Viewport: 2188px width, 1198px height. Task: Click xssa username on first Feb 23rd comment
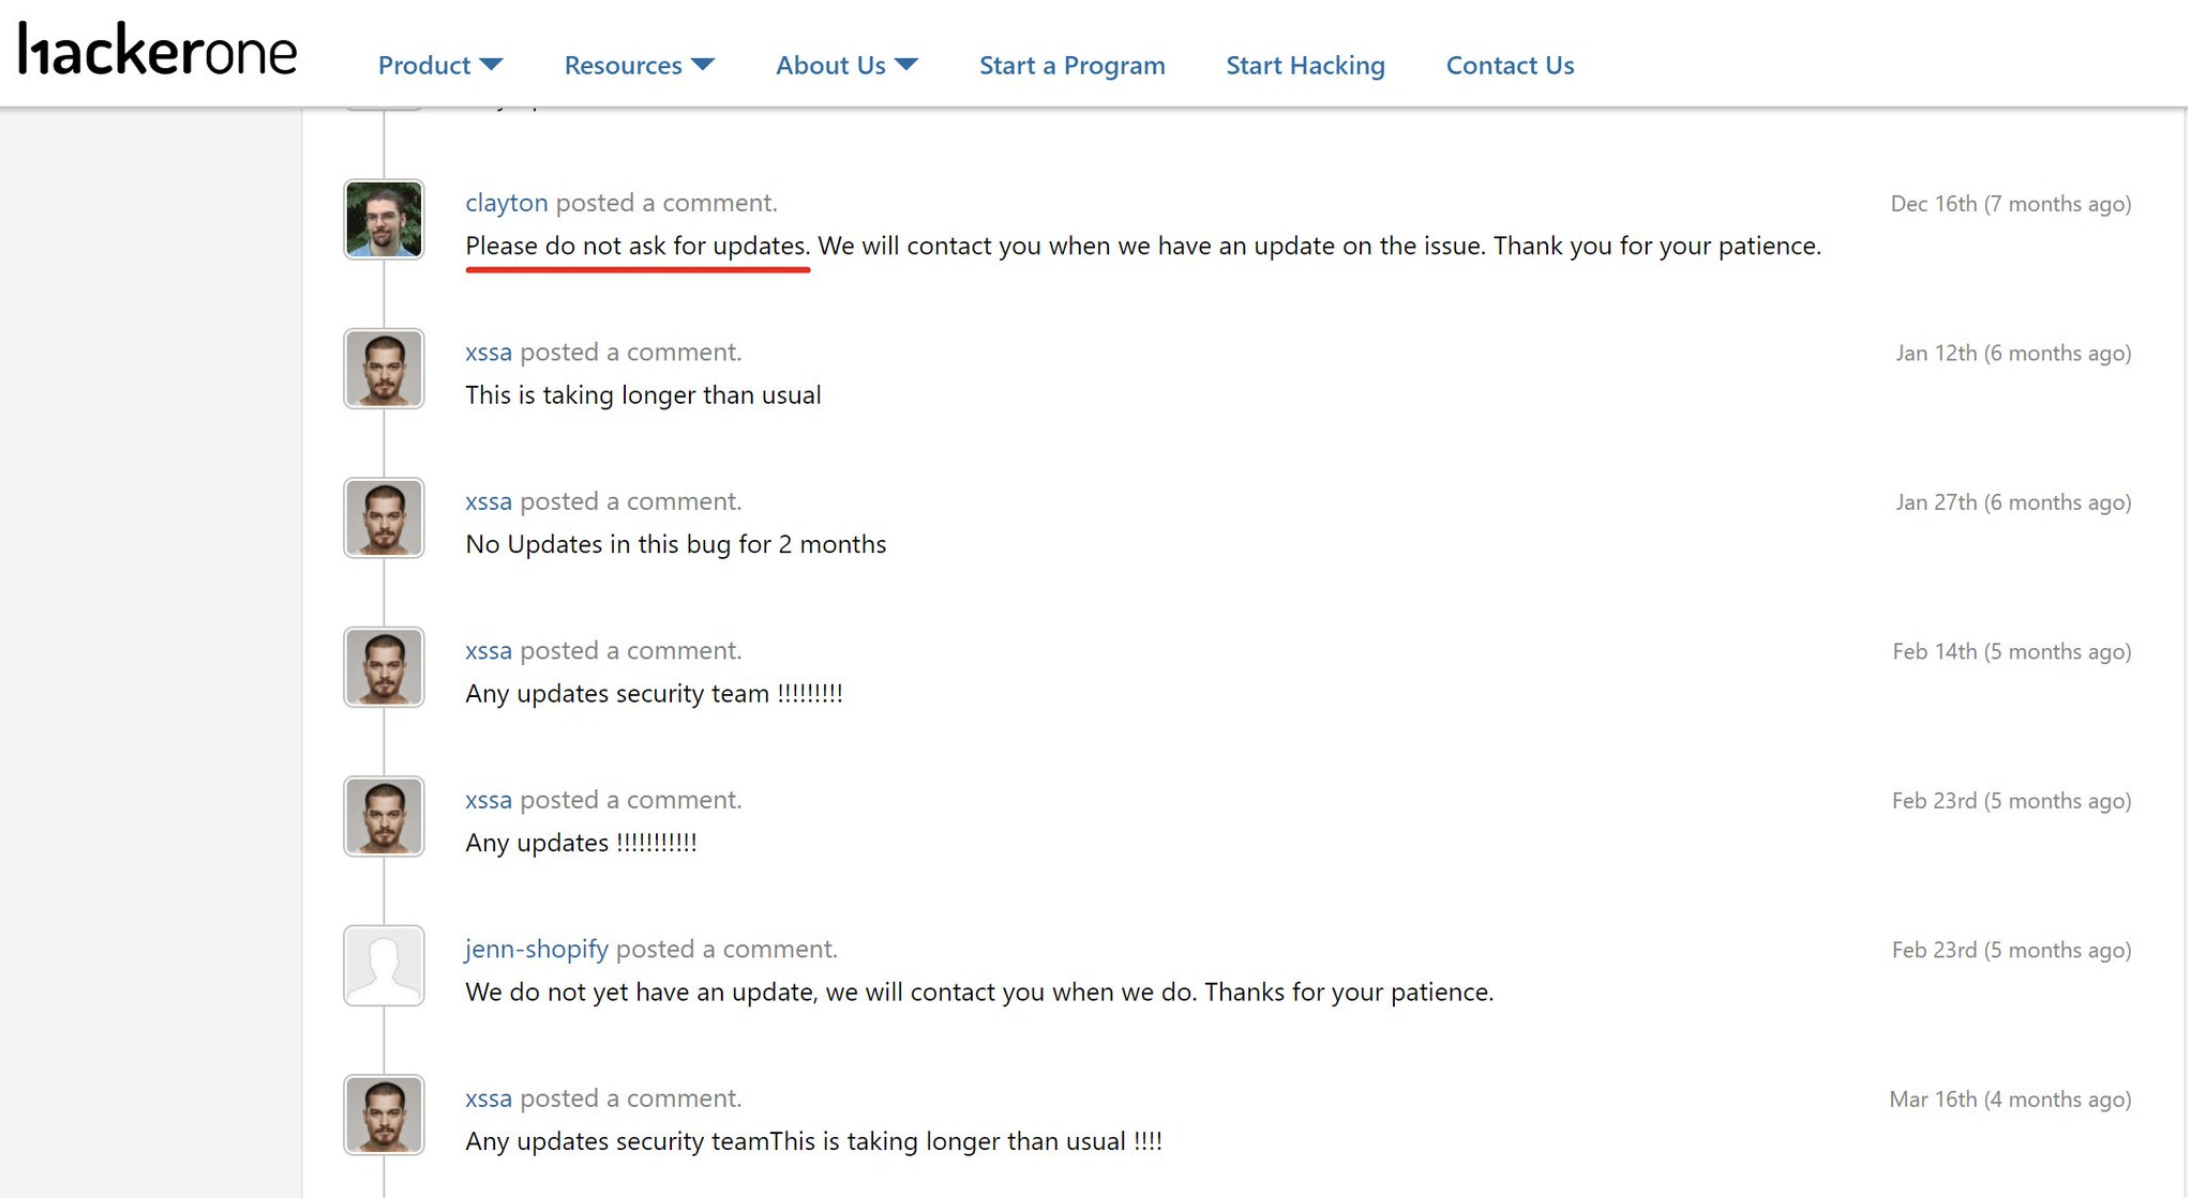tap(488, 799)
